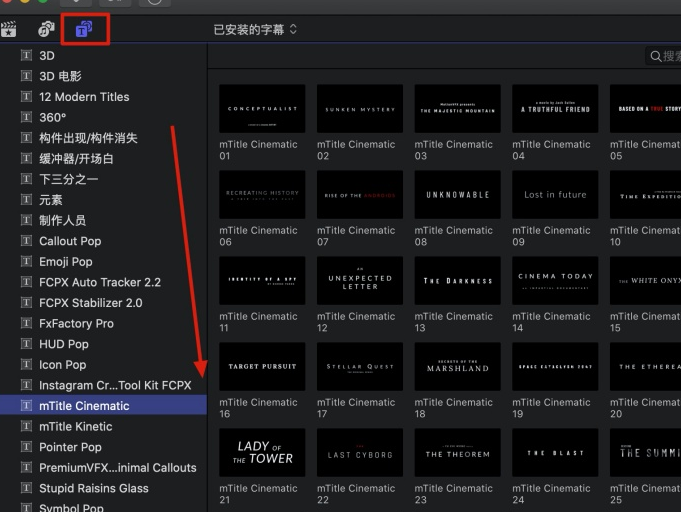Click the search field with magnifier
Screen dimensions: 681x512
[664, 56]
